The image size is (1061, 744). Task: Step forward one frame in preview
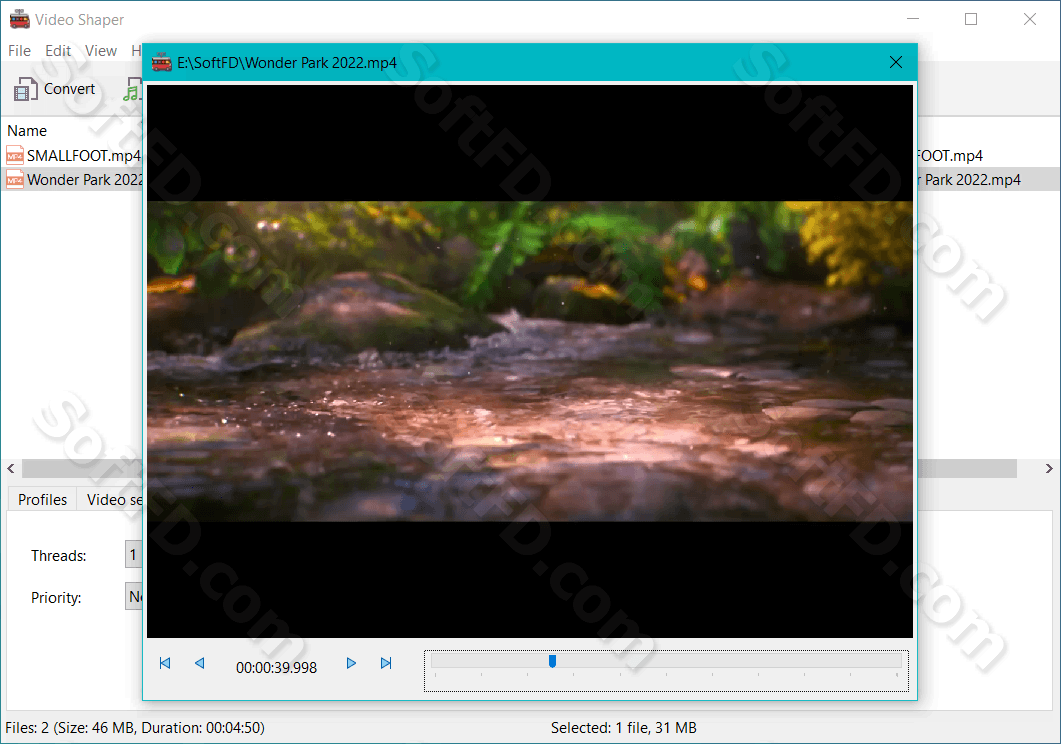coord(351,663)
